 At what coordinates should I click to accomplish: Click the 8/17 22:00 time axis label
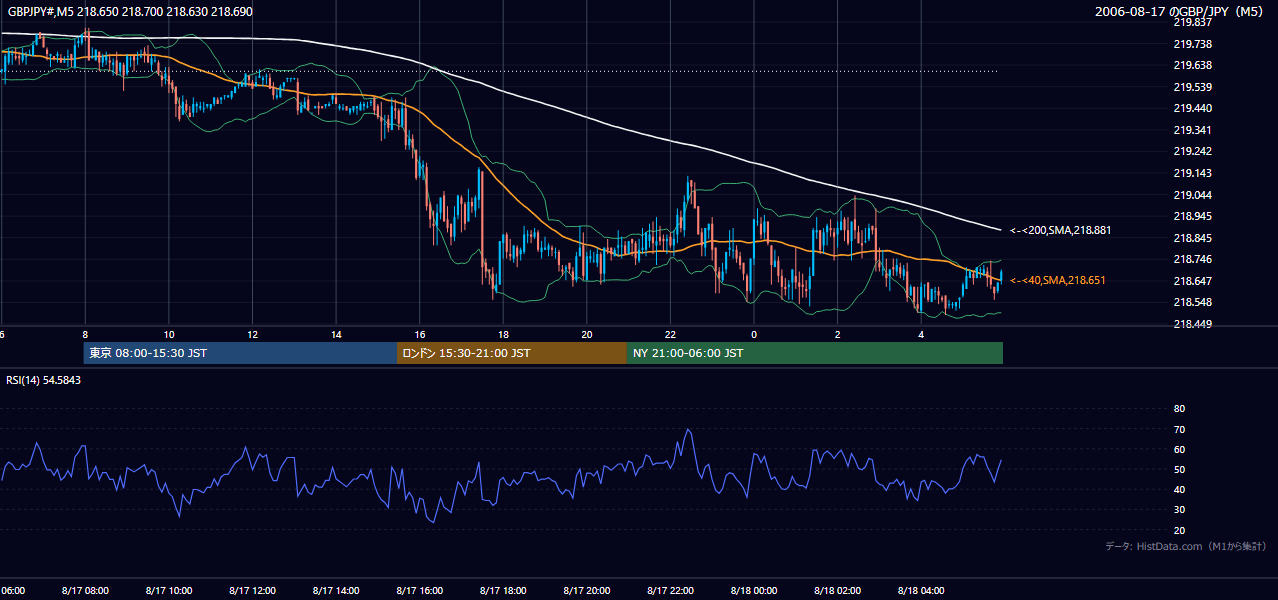coord(670,590)
